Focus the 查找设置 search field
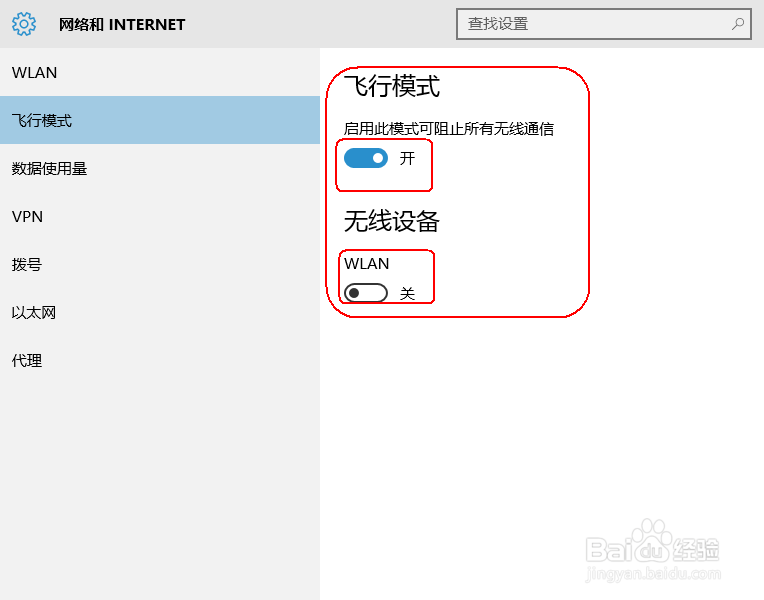 click(604, 23)
